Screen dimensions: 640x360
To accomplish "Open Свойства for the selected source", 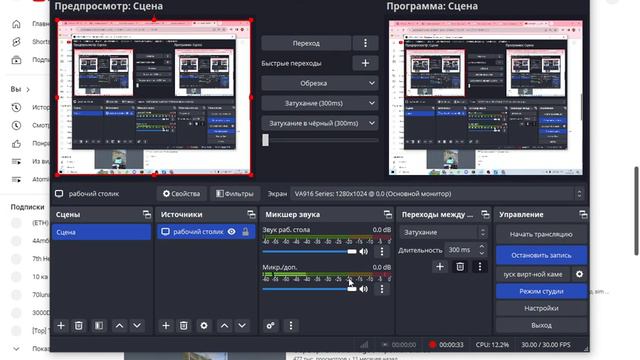I will click(x=182, y=194).
